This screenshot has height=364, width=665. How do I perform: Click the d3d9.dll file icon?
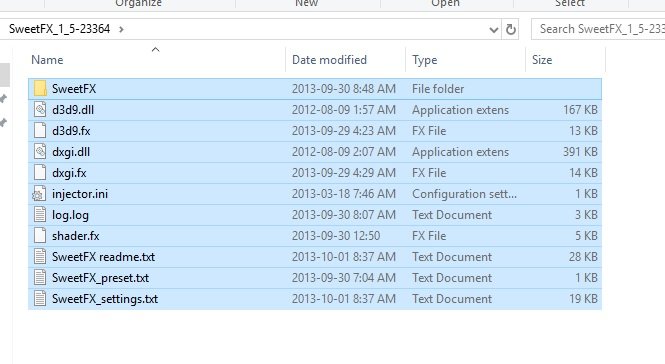tap(40, 109)
